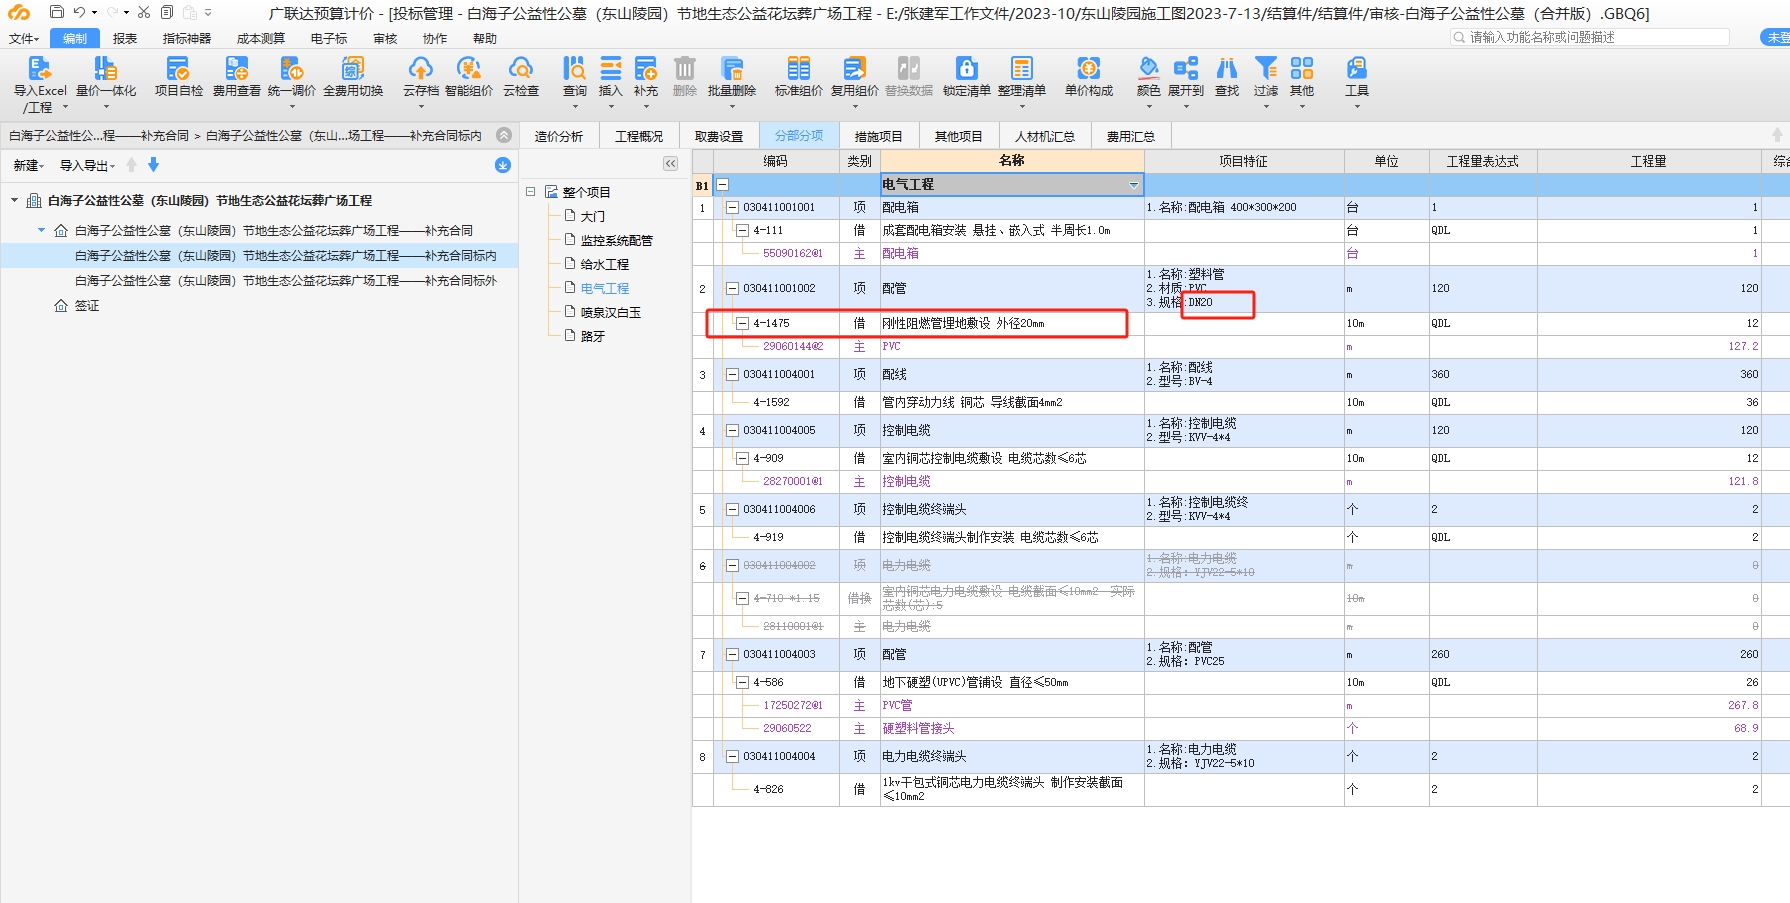Collapse sub-item 4-1475 row

pos(742,323)
